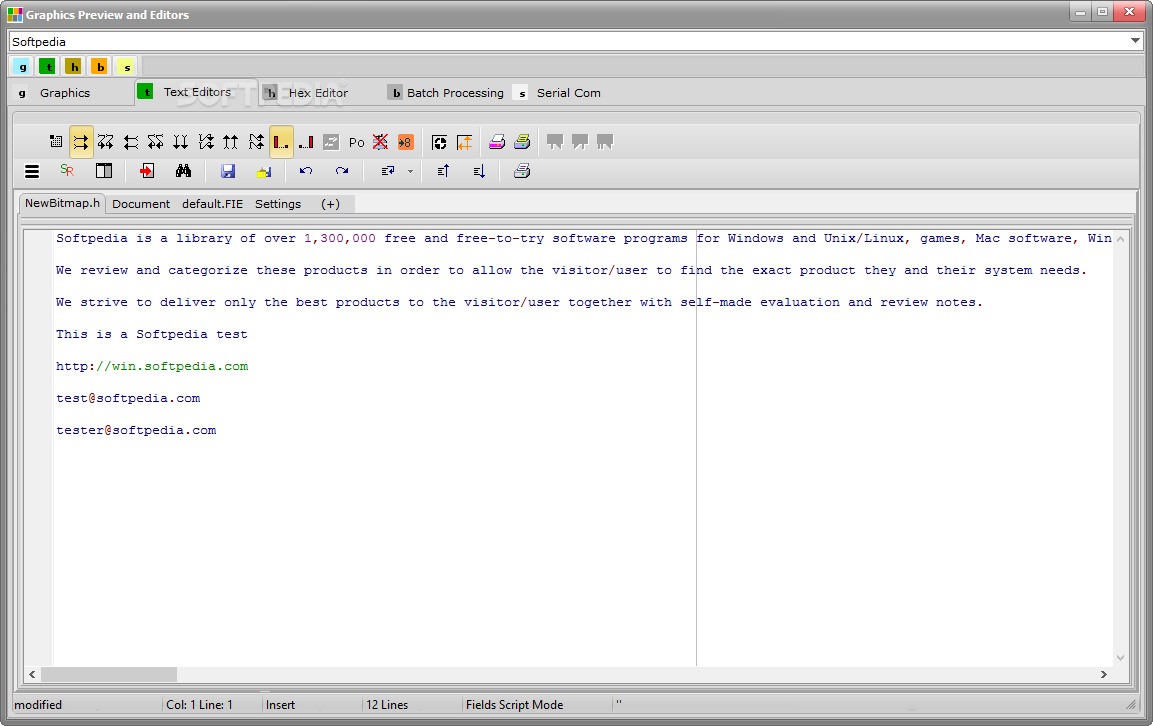Print with the second-row printer icon
1153x726 pixels.
[522, 171]
